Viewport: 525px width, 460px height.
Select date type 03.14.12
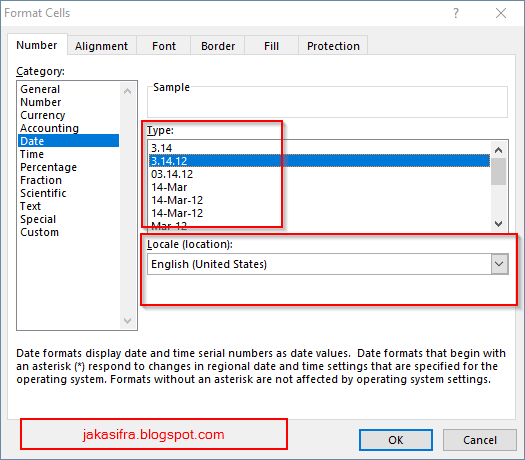pos(319,174)
